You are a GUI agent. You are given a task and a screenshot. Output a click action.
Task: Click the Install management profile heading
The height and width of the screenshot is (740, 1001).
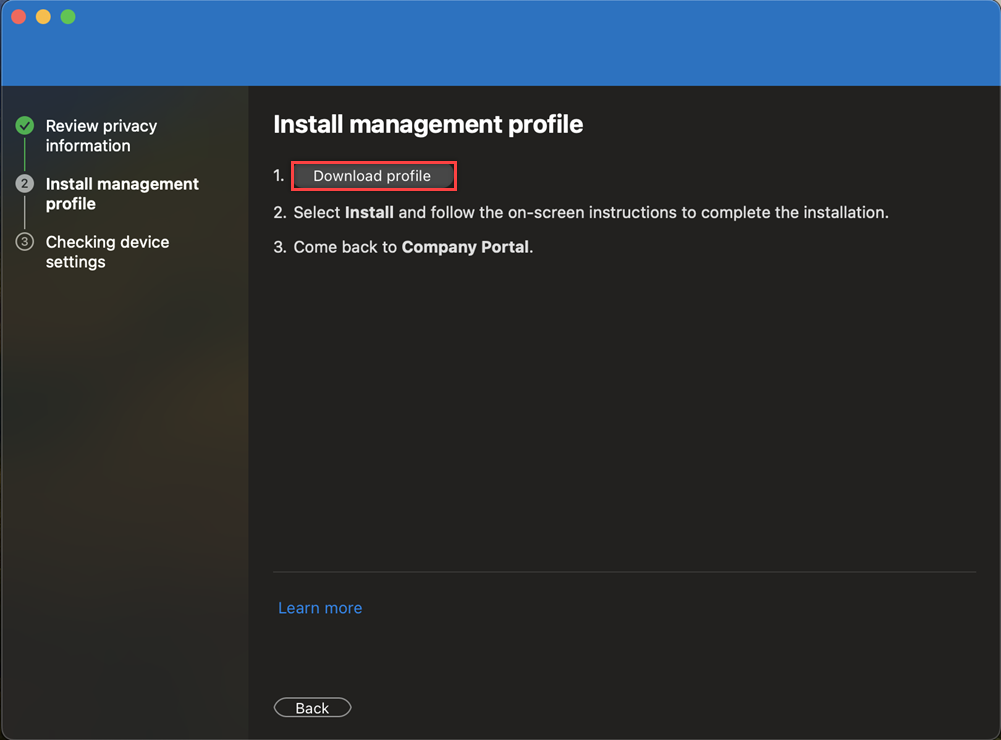coord(428,124)
